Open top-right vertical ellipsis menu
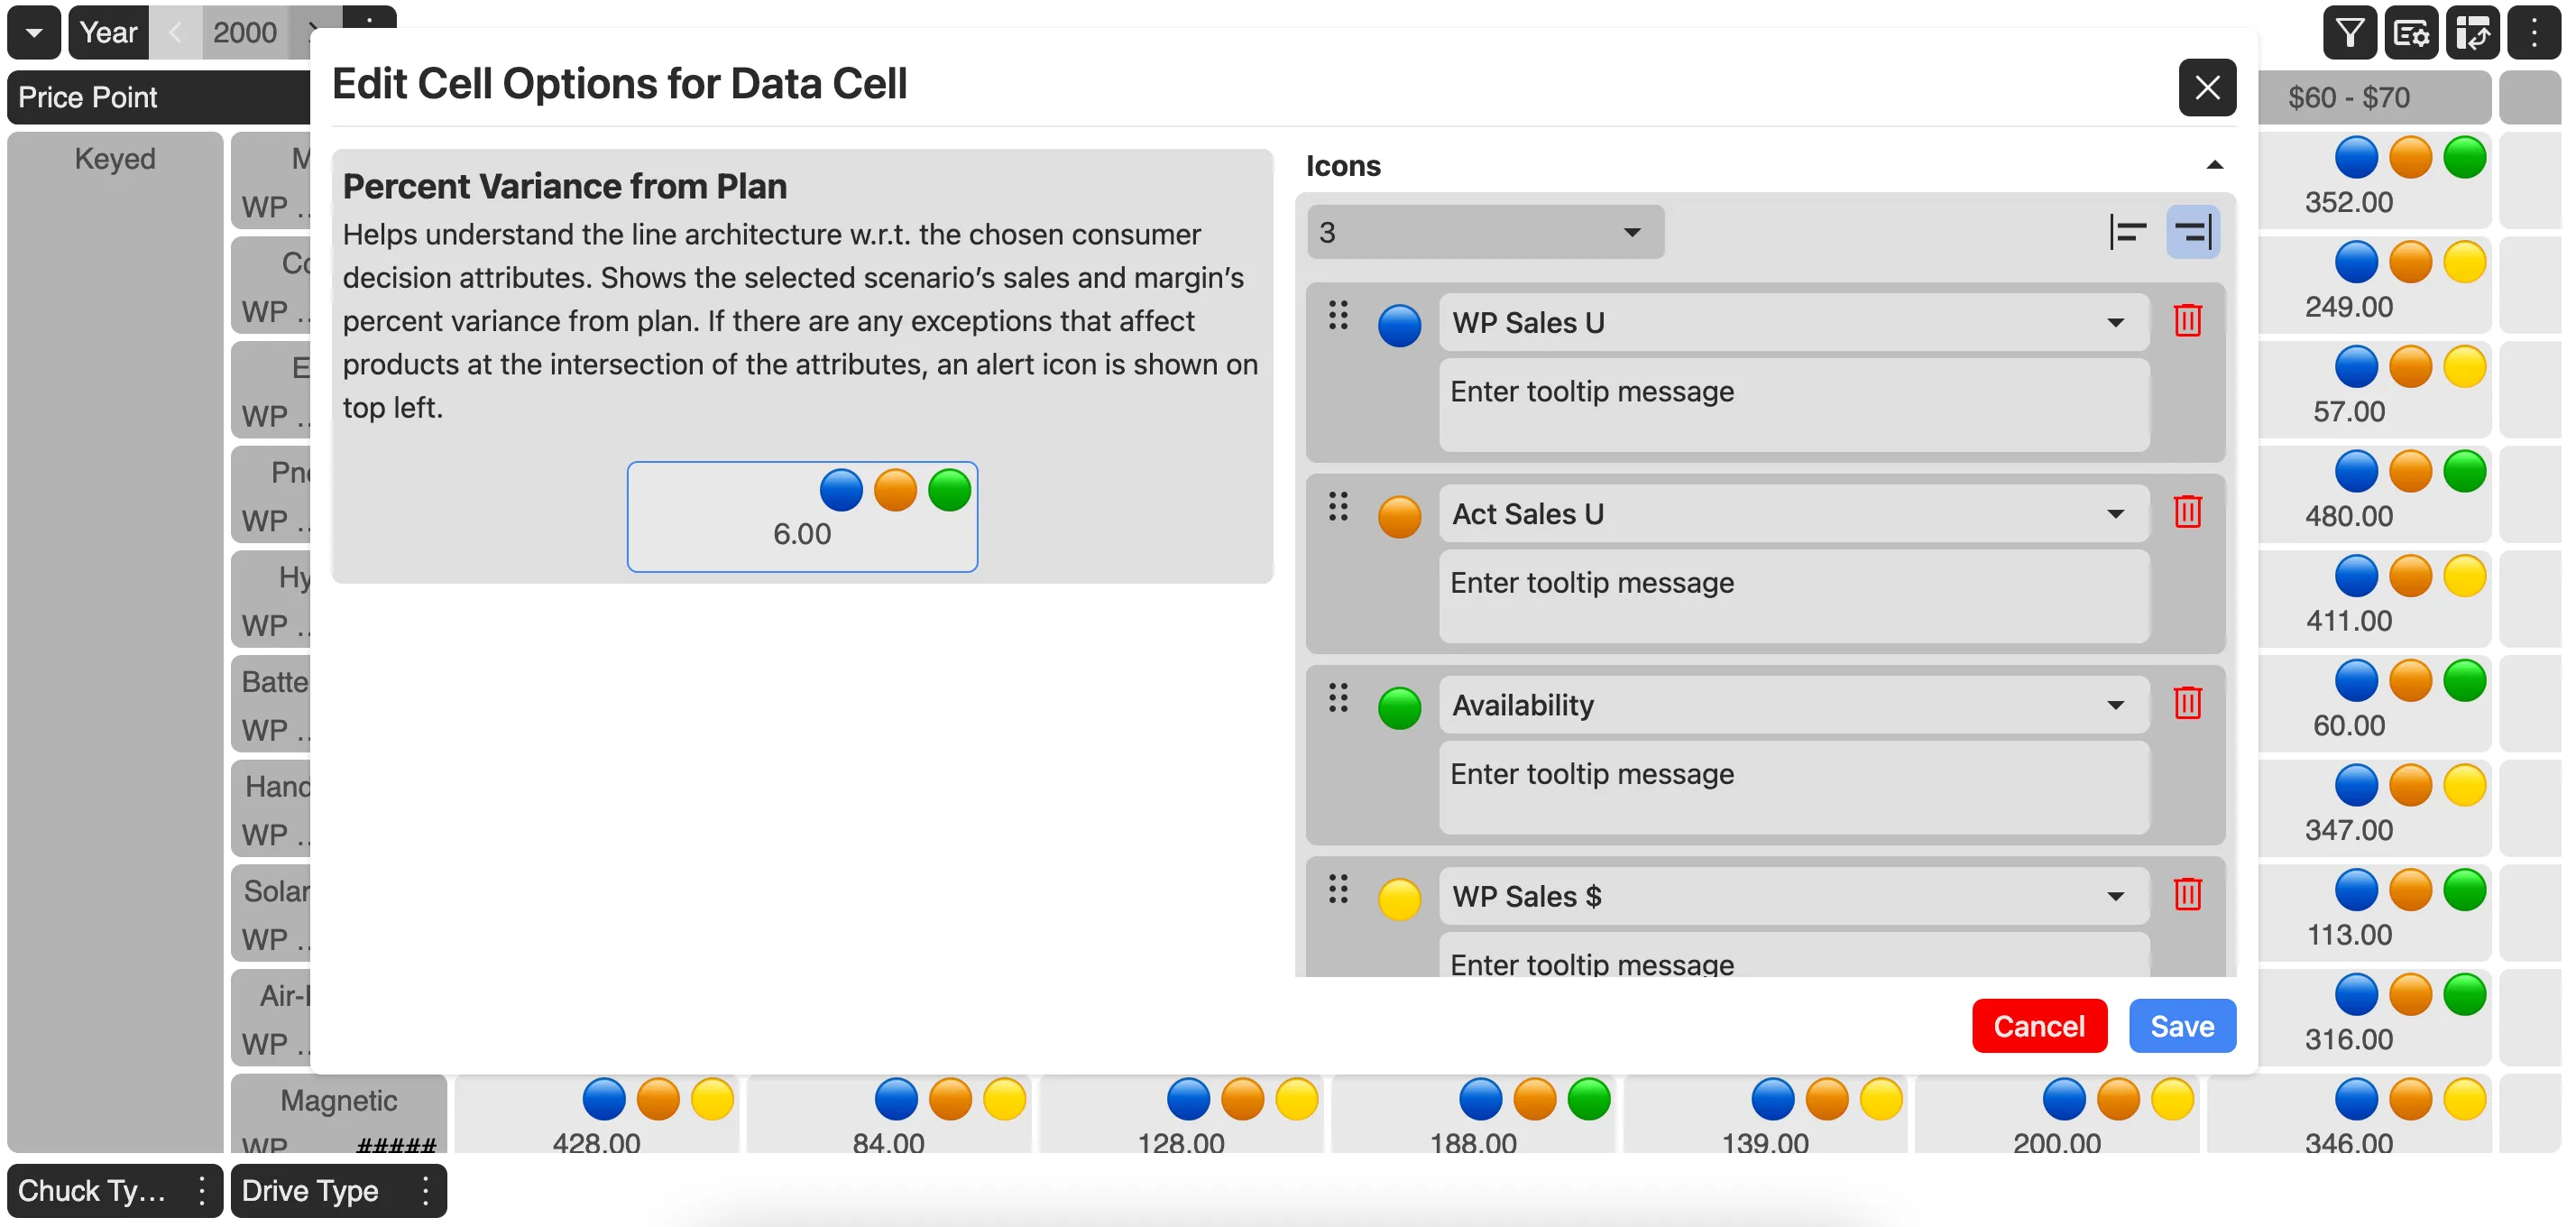Viewport: 2576px width, 1227px height. pyautogui.click(x=2533, y=33)
